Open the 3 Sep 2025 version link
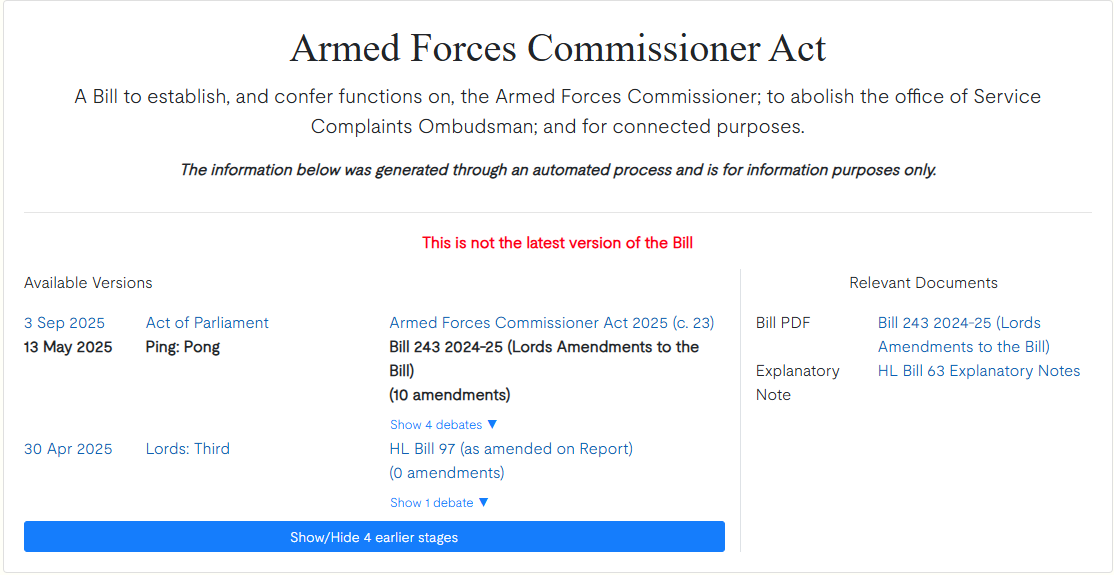Image resolution: width=1114 pixels, height=575 pixels. pos(64,323)
